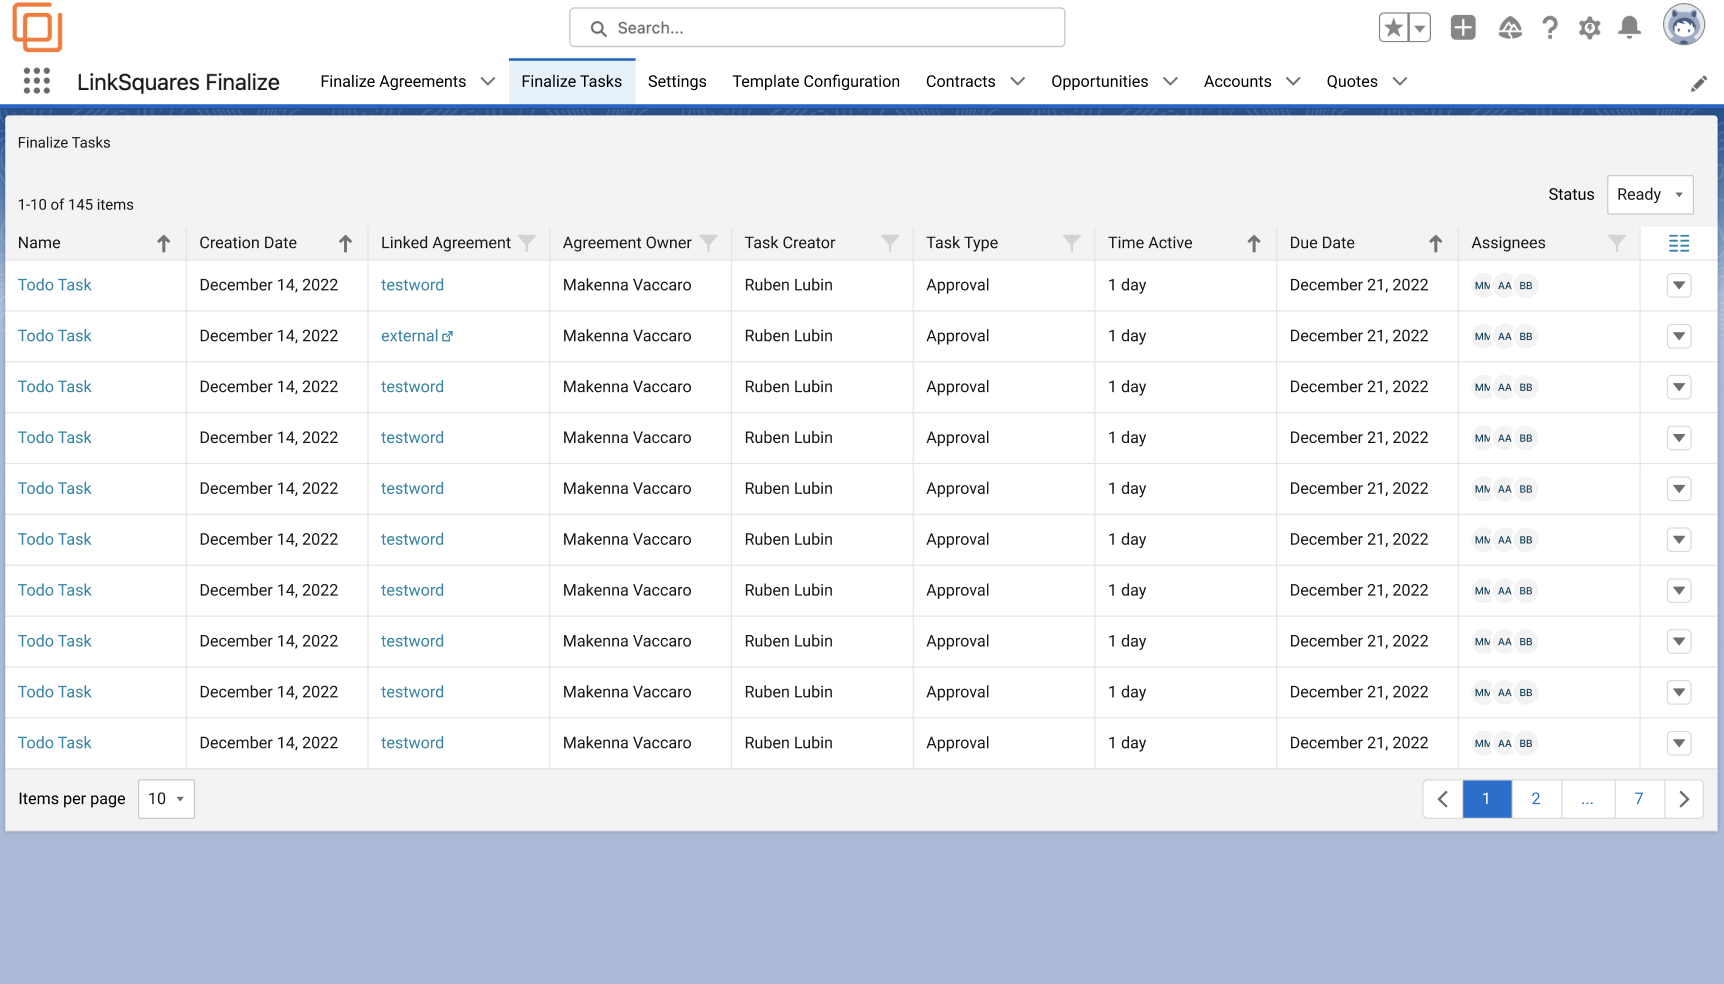This screenshot has width=1724, height=984.
Task: Expand the first row's action menu
Action: [1679, 286]
